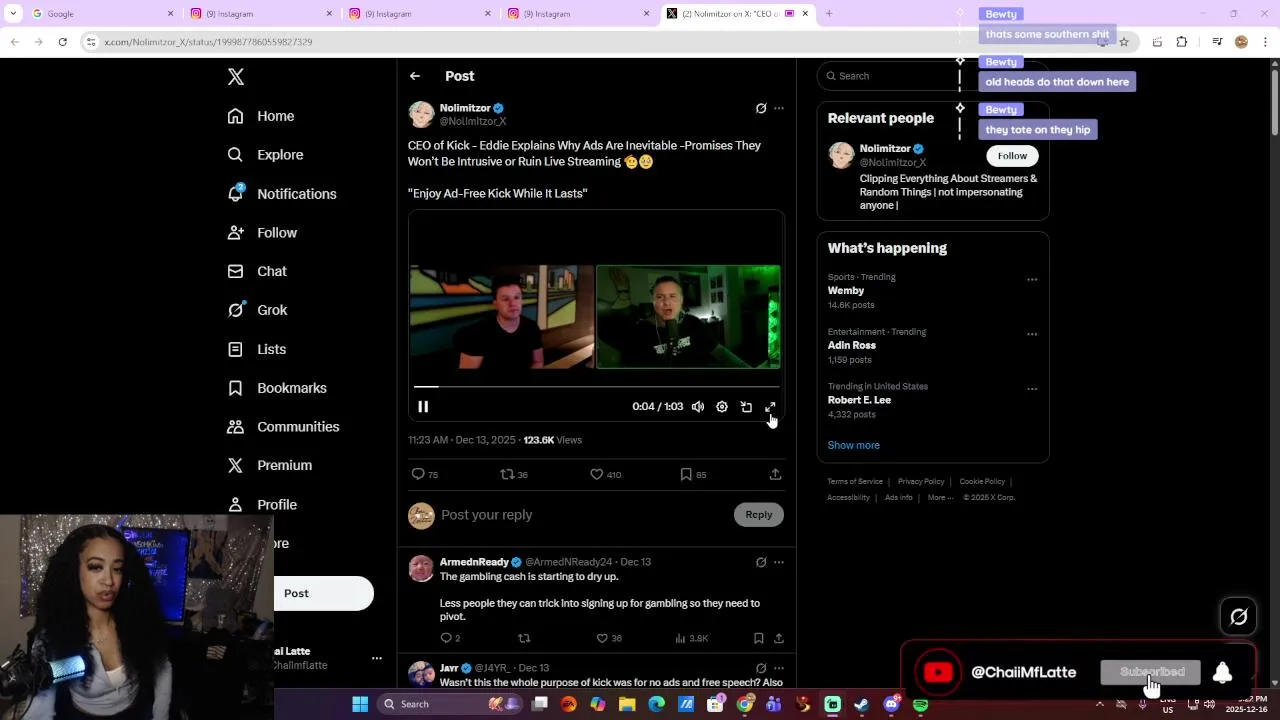
Task: Bookmark the post with 85 bookmarks
Action: click(x=693, y=474)
